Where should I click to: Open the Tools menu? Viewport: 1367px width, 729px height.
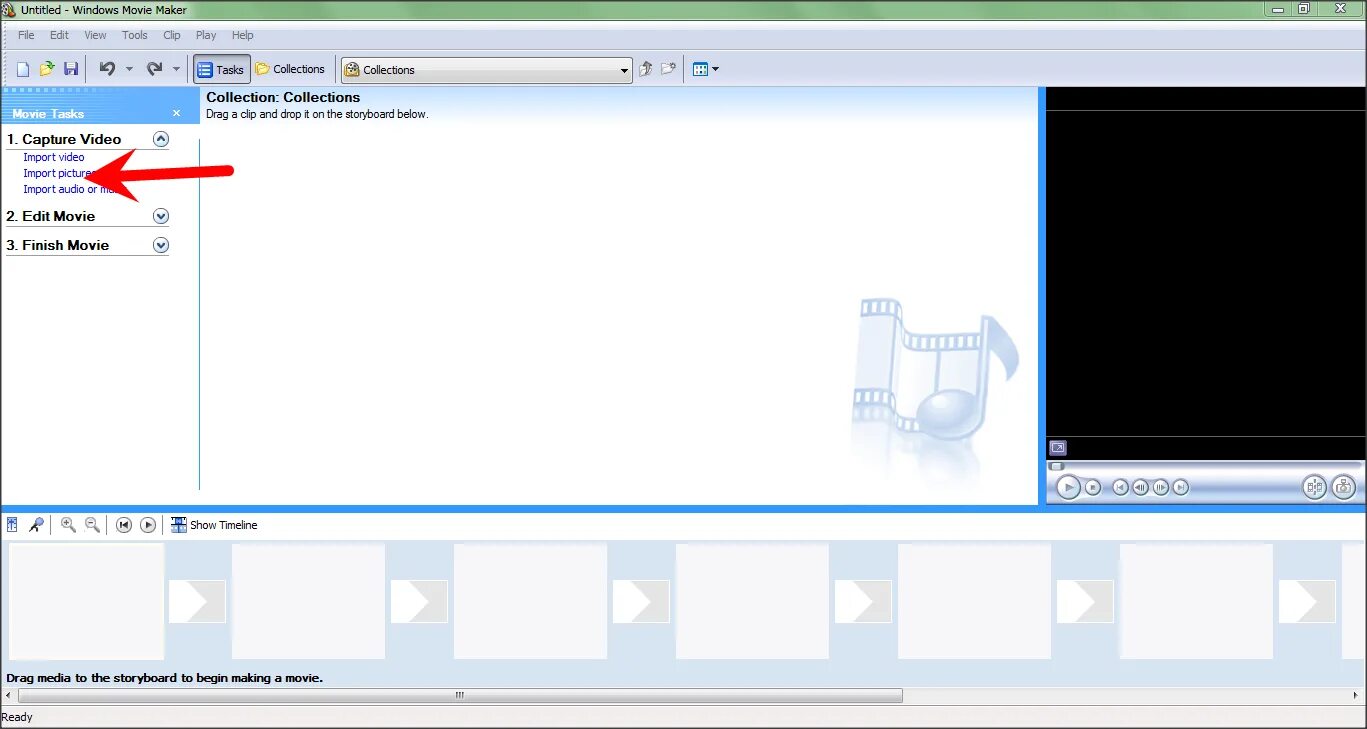coord(134,34)
